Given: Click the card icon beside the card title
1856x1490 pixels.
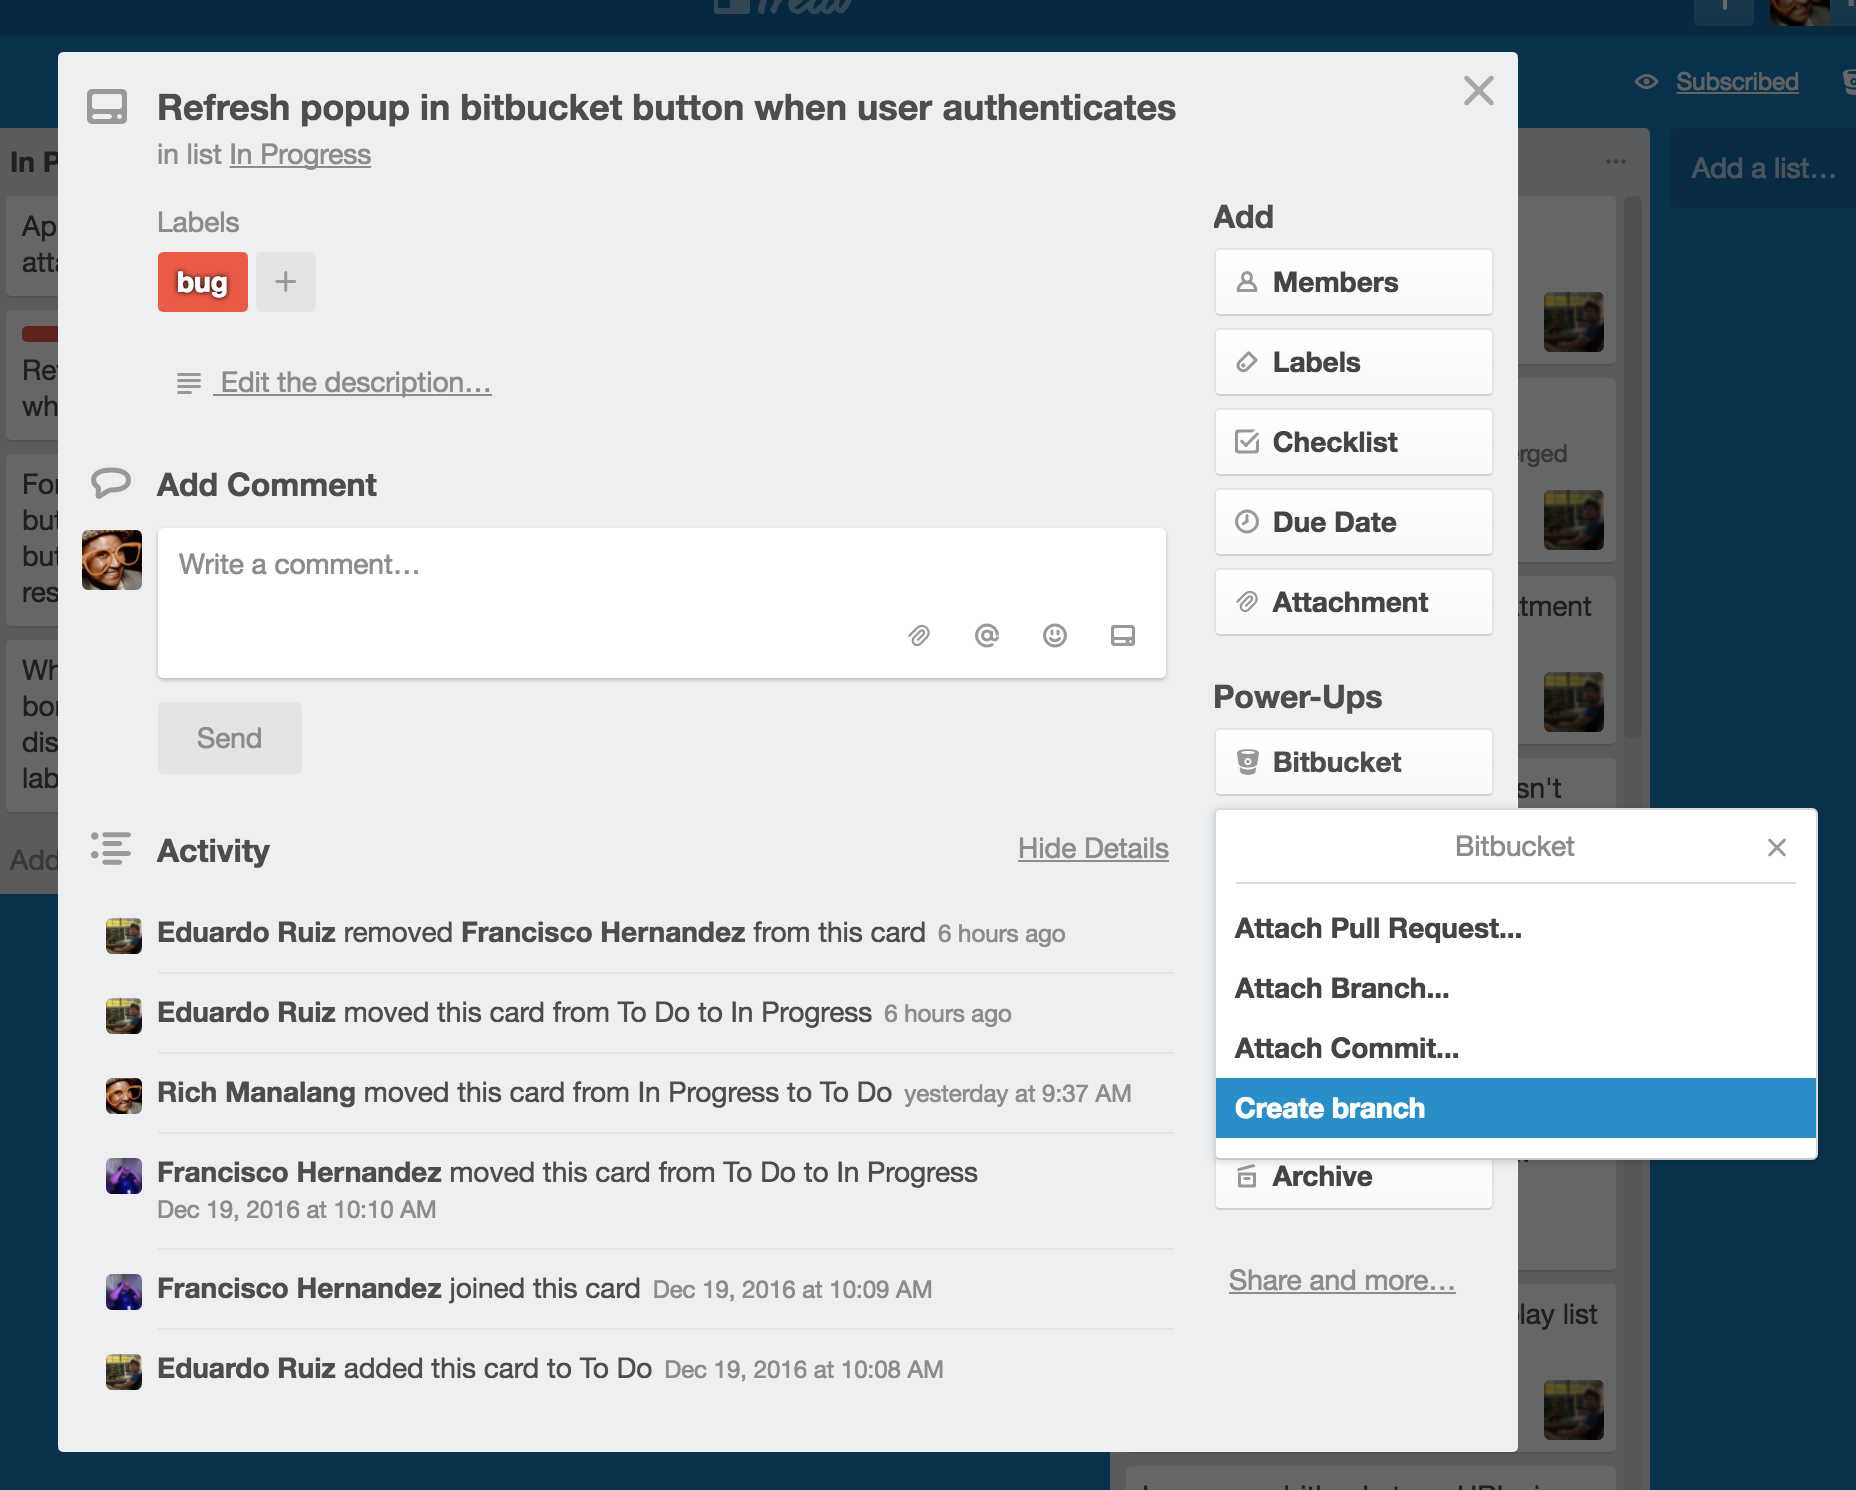Looking at the screenshot, I should pos(110,105).
